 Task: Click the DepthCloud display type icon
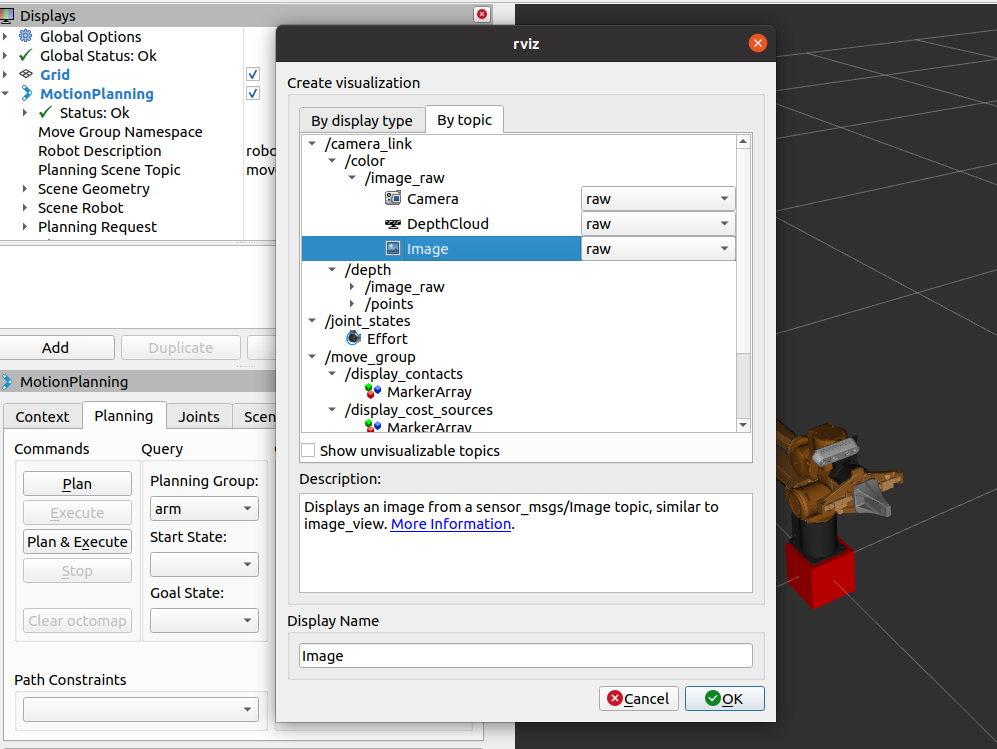393,224
